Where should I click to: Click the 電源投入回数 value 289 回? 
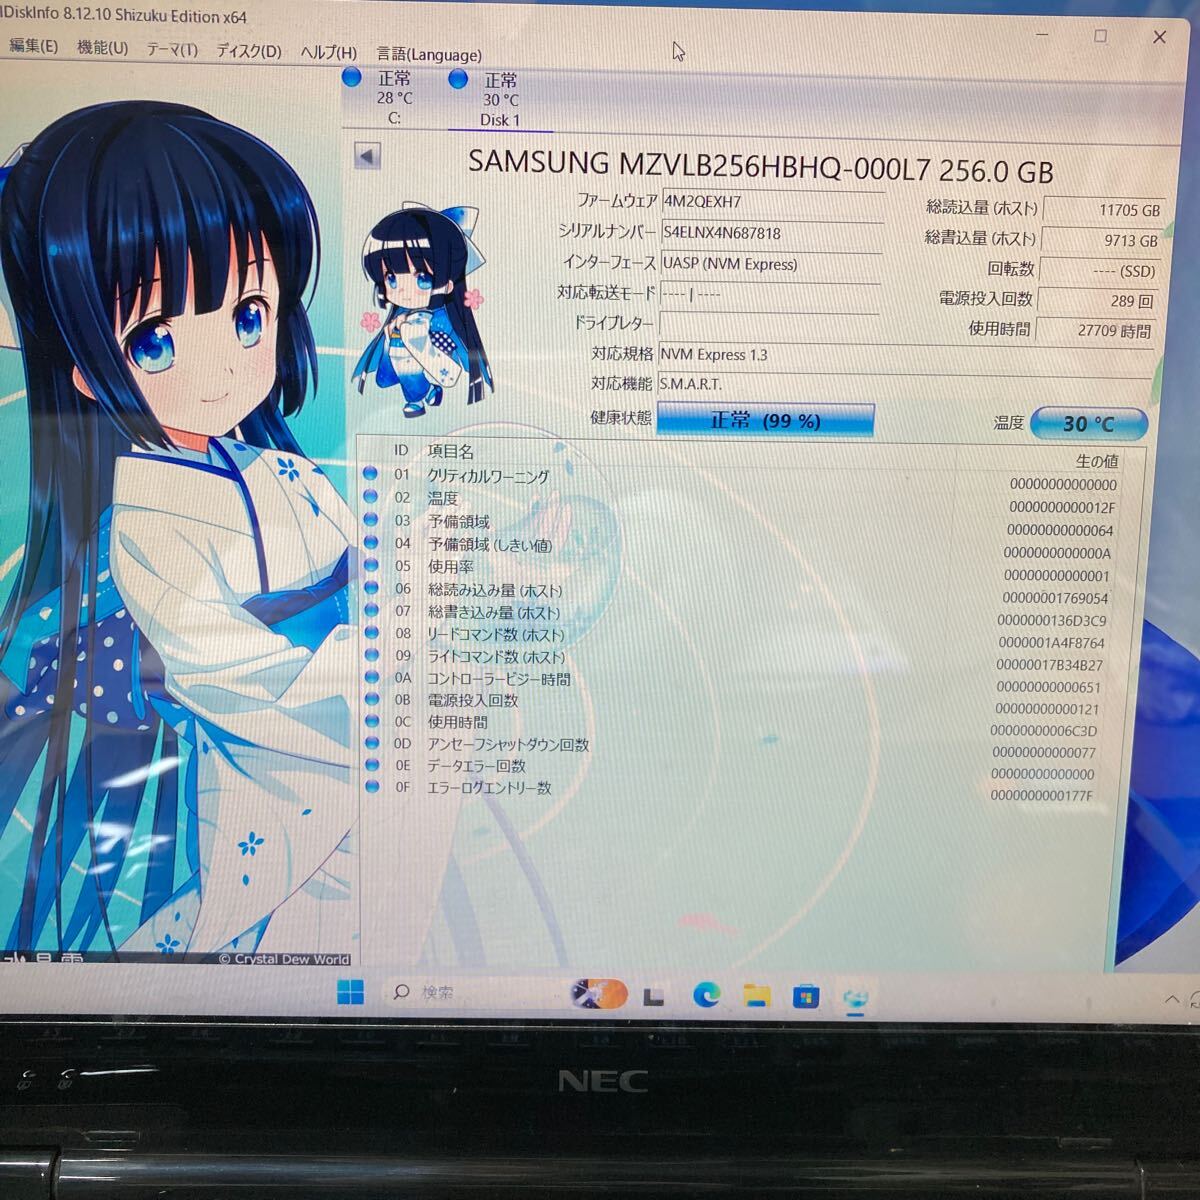tap(1098, 300)
